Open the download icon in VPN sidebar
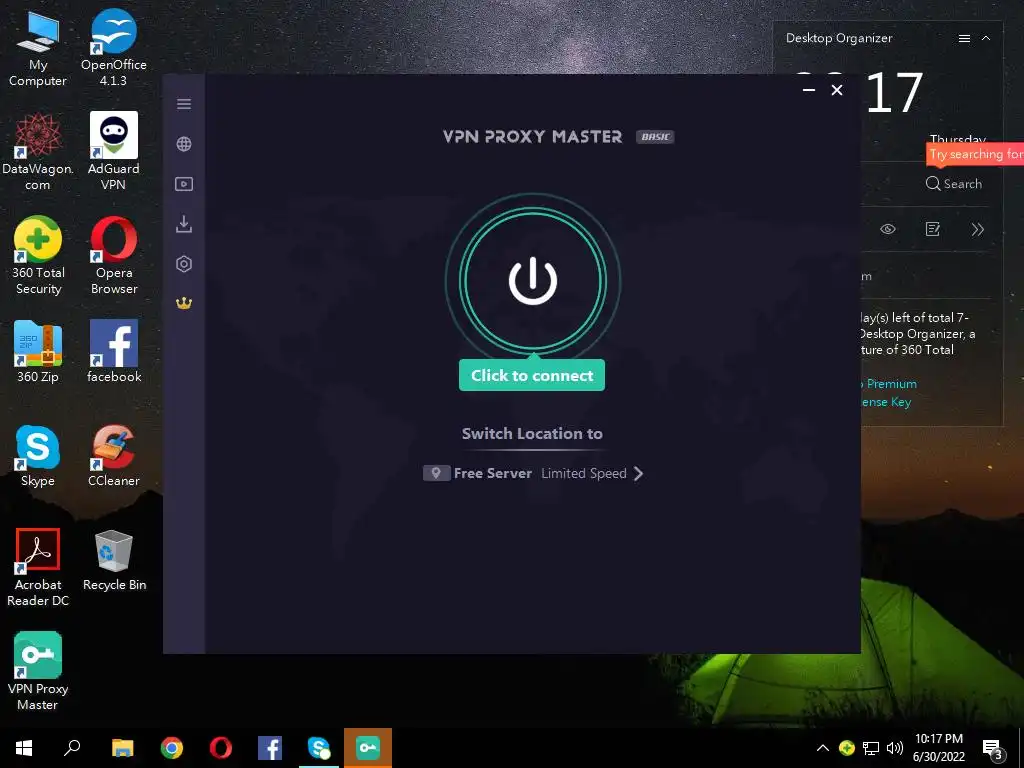1024x768 pixels. pyautogui.click(x=184, y=224)
